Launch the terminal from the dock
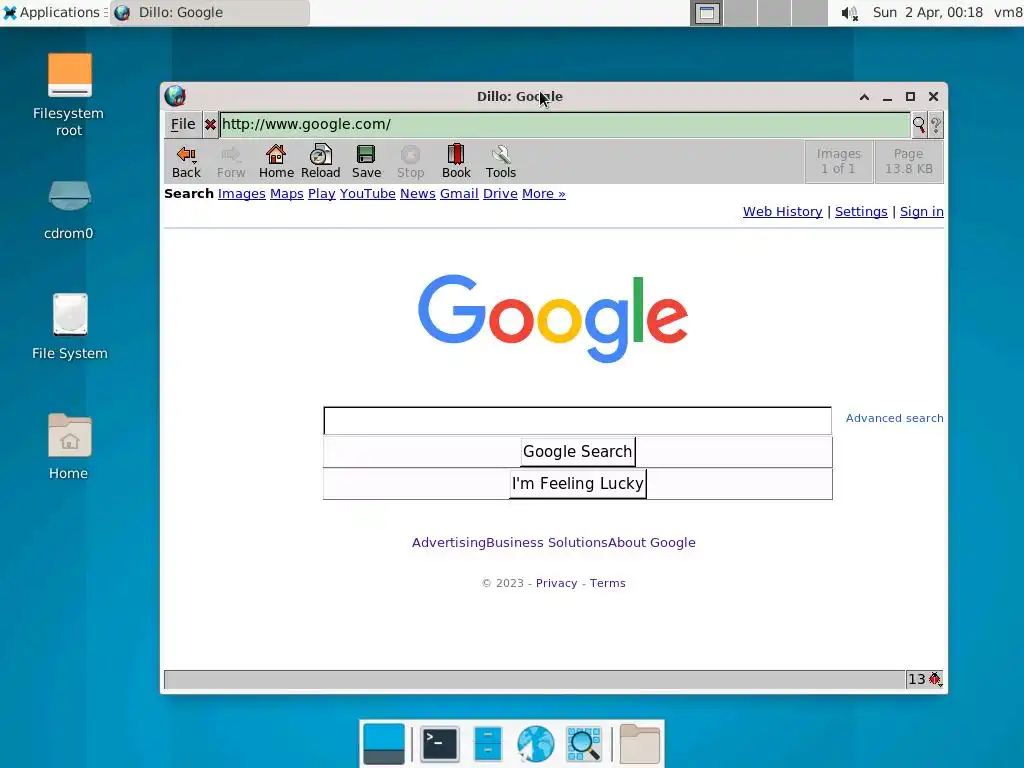The image size is (1024, 768). tap(439, 744)
